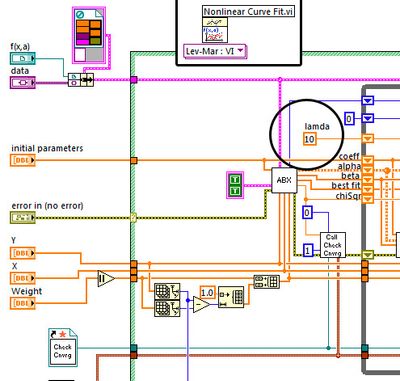Viewport: 400px width, 381px height.
Task: Select the Weight DBL terminal
Action: pos(23,303)
